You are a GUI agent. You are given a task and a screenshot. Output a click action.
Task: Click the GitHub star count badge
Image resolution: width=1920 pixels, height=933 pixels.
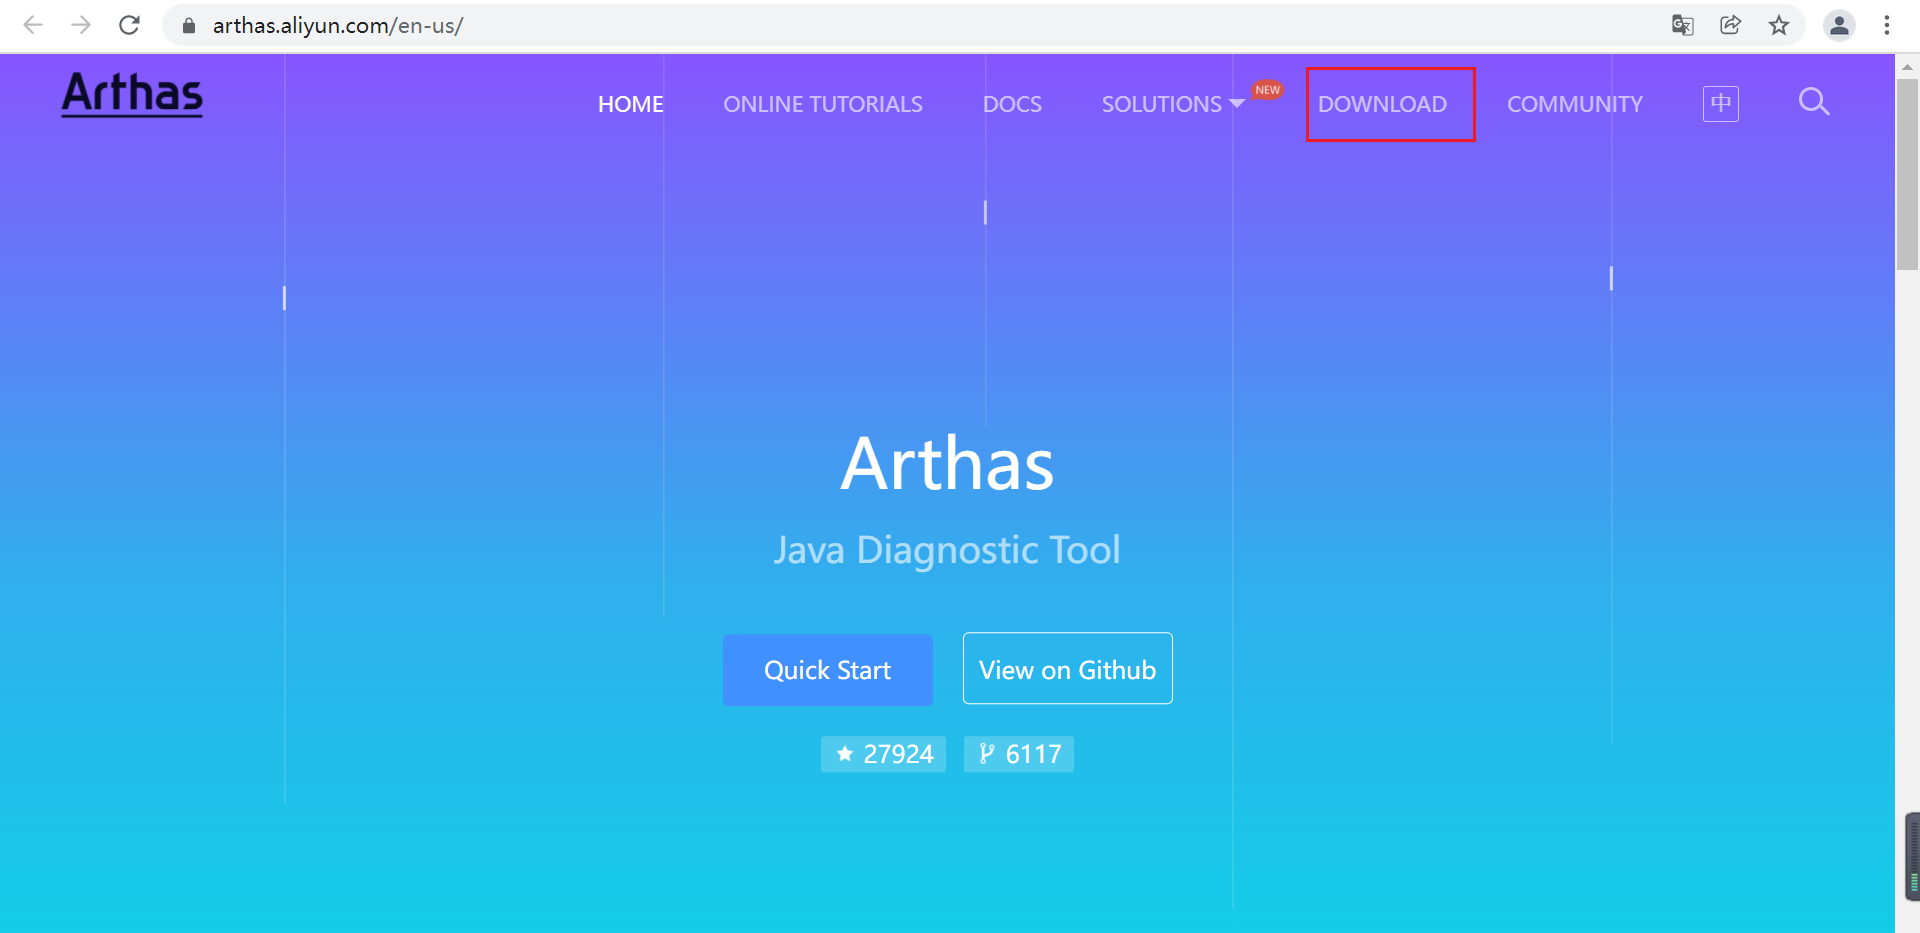(x=882, y=754)
